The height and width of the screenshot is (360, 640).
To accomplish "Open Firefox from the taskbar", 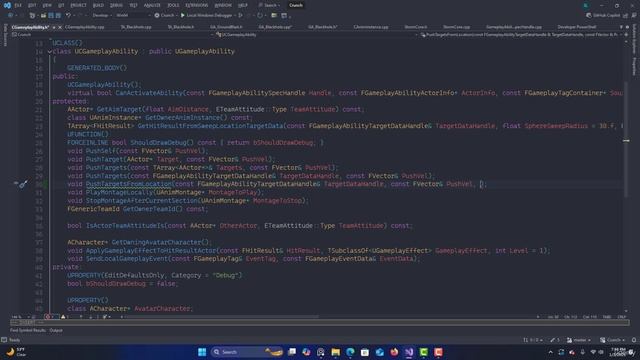I will click(394, 352).
